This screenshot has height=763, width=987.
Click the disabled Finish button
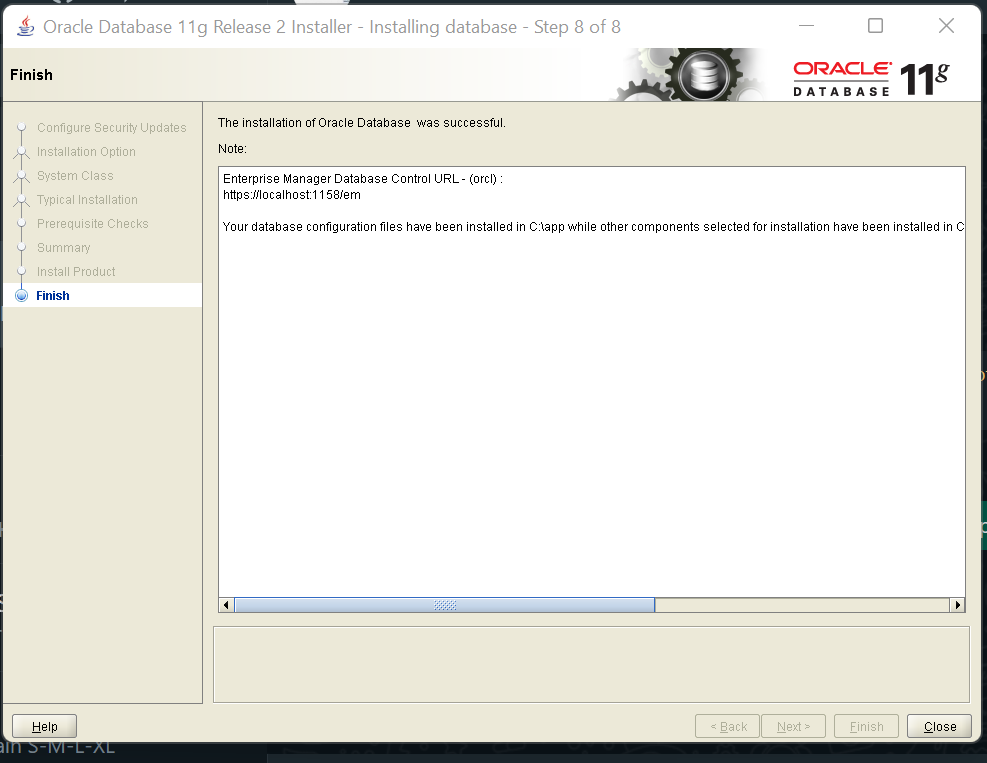pos(866,726)
